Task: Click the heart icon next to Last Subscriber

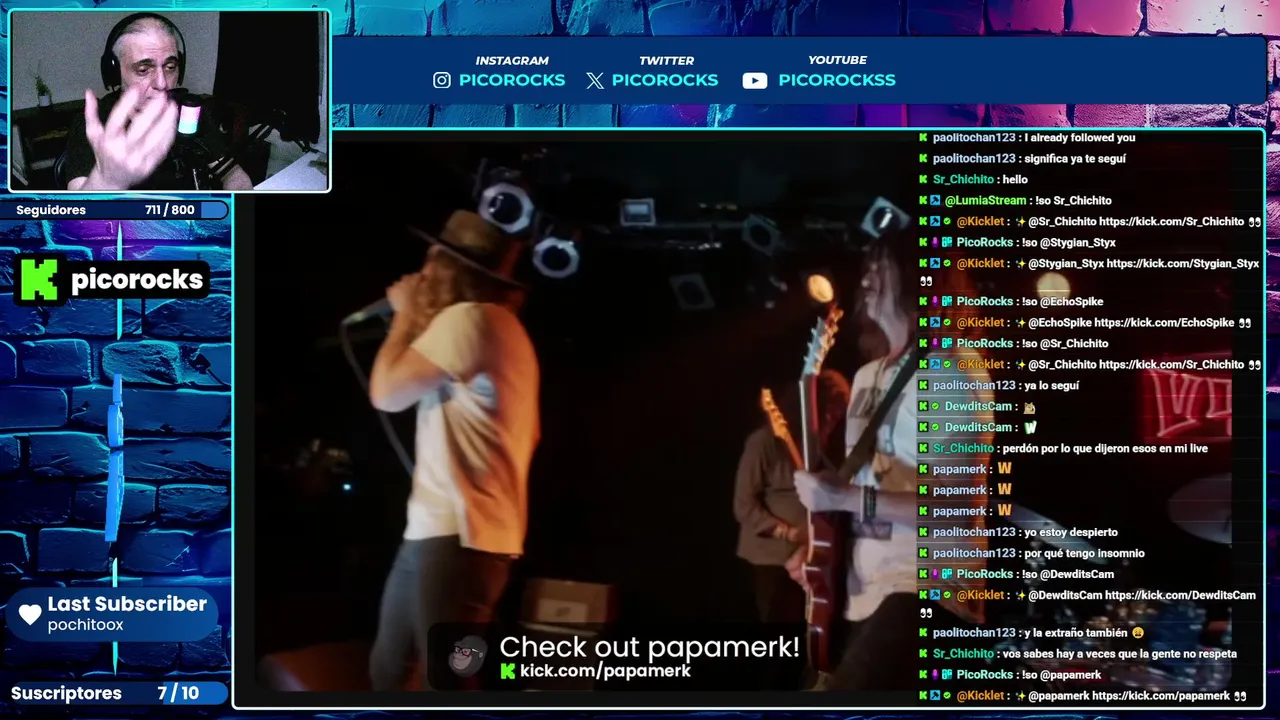Action: click(x=31, y=614)
